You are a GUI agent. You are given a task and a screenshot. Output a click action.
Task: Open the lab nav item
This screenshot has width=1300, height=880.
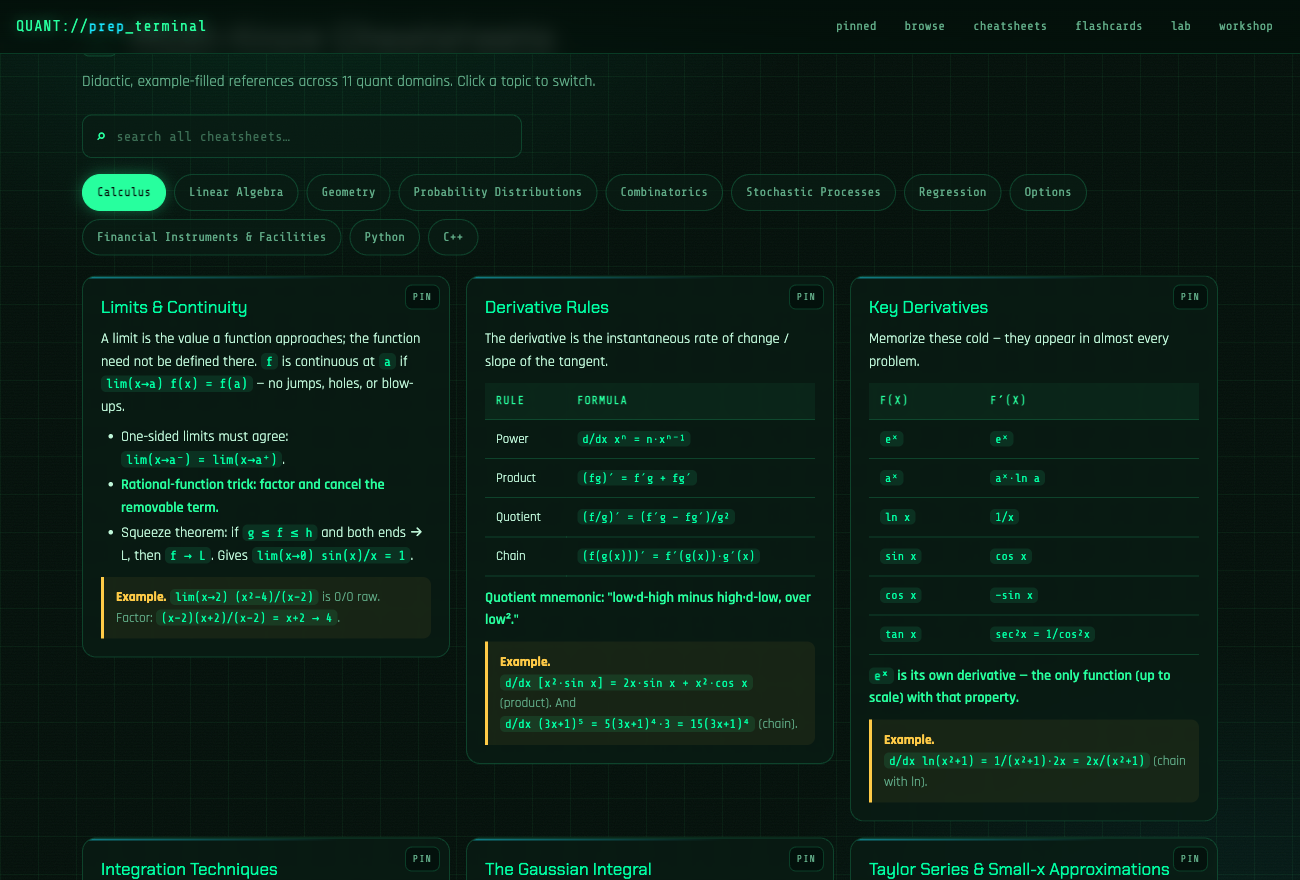[1181, 26]
